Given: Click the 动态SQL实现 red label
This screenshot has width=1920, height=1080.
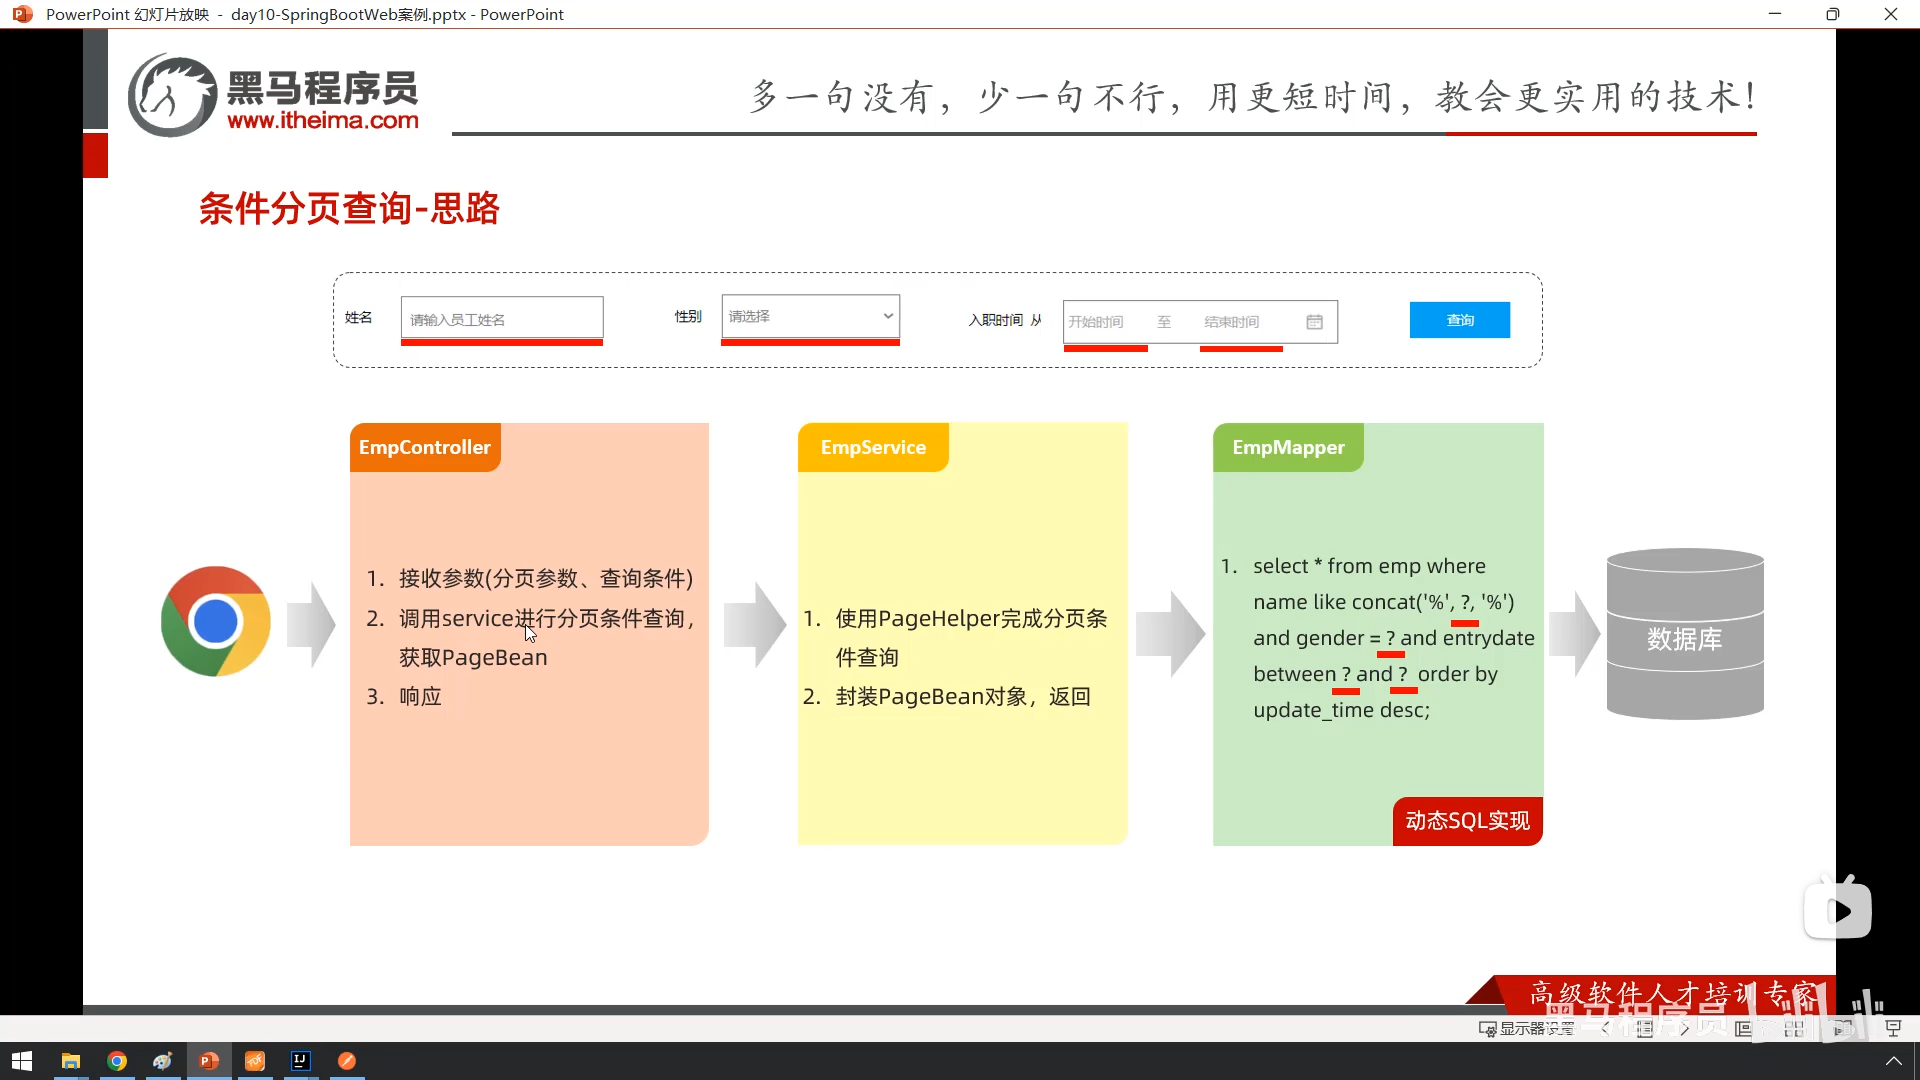Looking at the screenshot, I should (x=1468, y=821).
